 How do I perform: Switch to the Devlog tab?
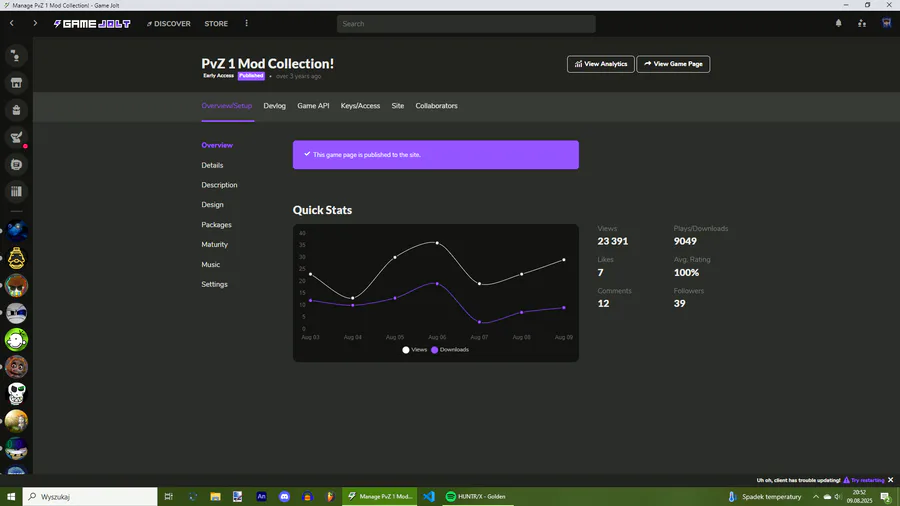[x=274, y=106]
